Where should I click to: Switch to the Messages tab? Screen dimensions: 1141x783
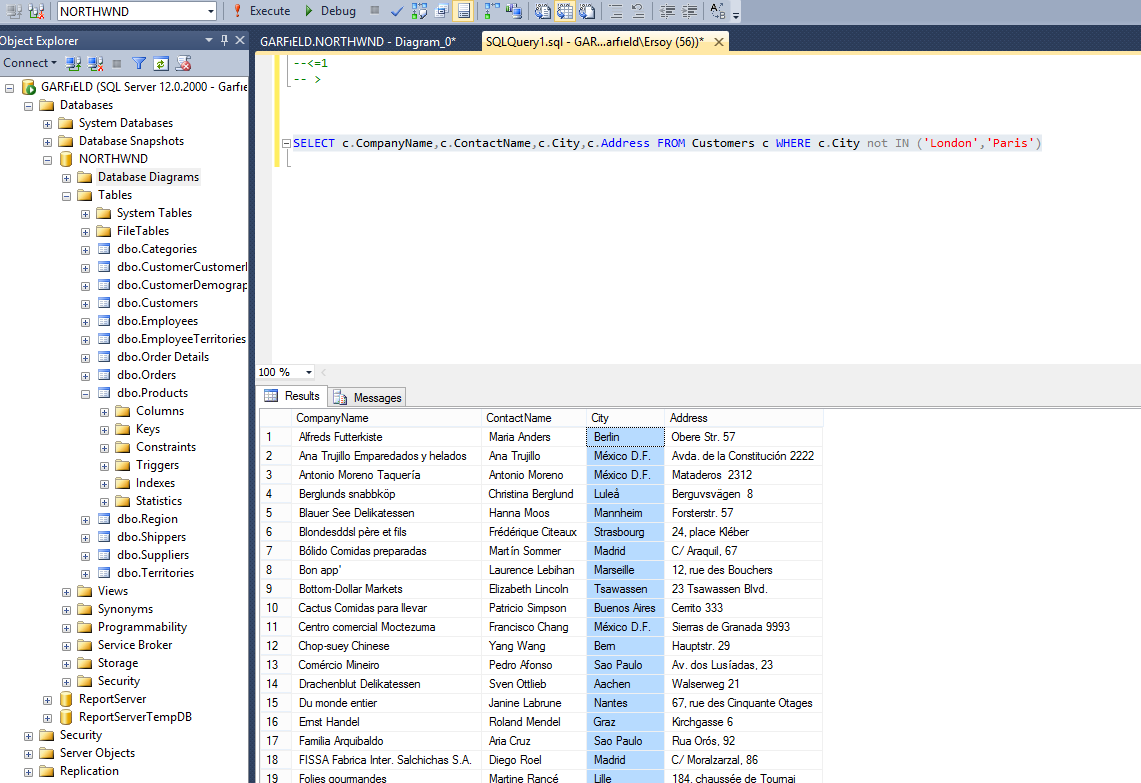coord(368,397)
